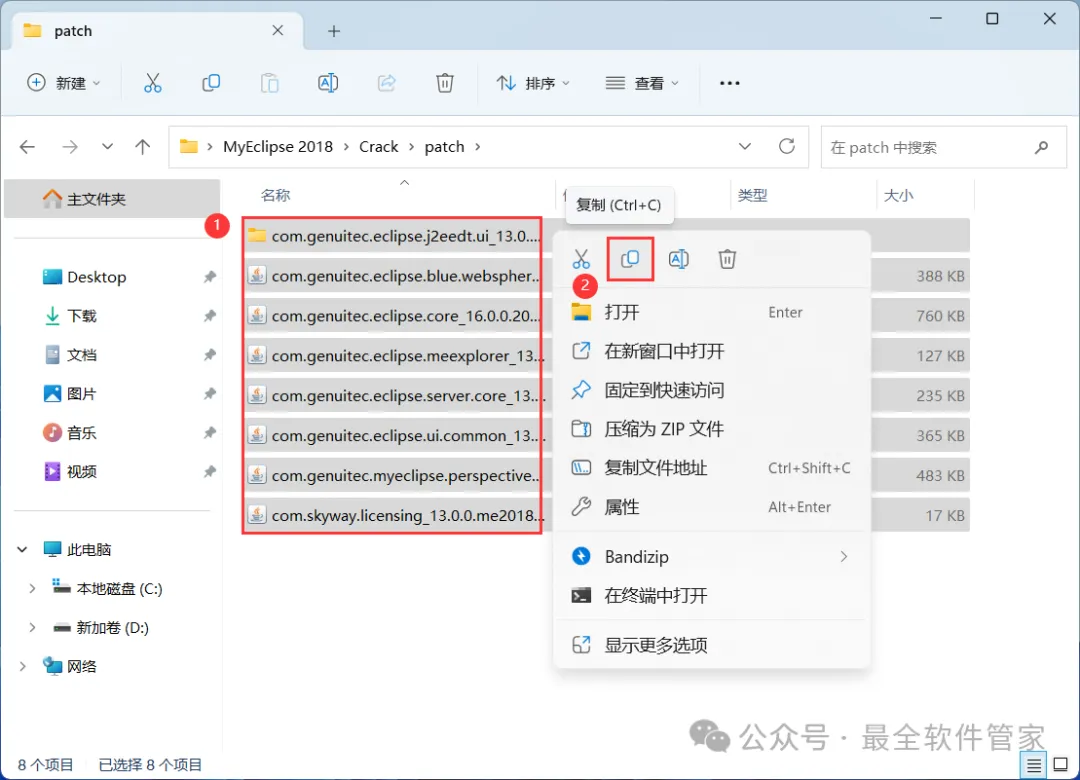
Task: Choose 显示更多选项 menu entry
Action: point(712,645)
